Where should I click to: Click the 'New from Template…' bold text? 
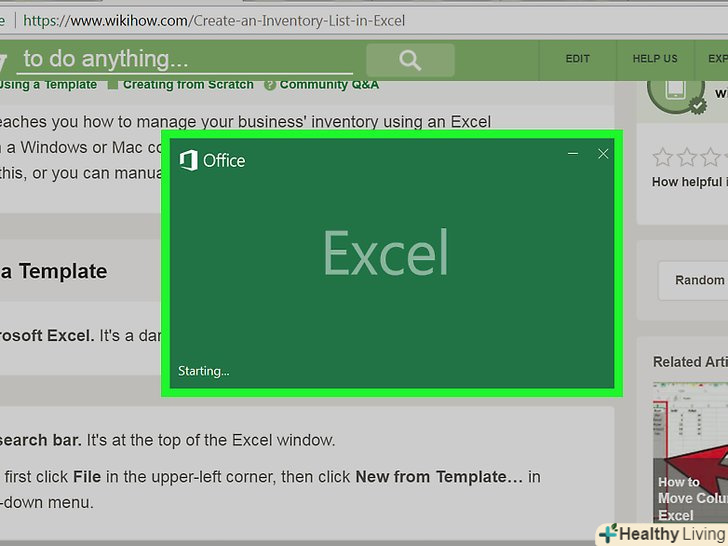[439, 477]
